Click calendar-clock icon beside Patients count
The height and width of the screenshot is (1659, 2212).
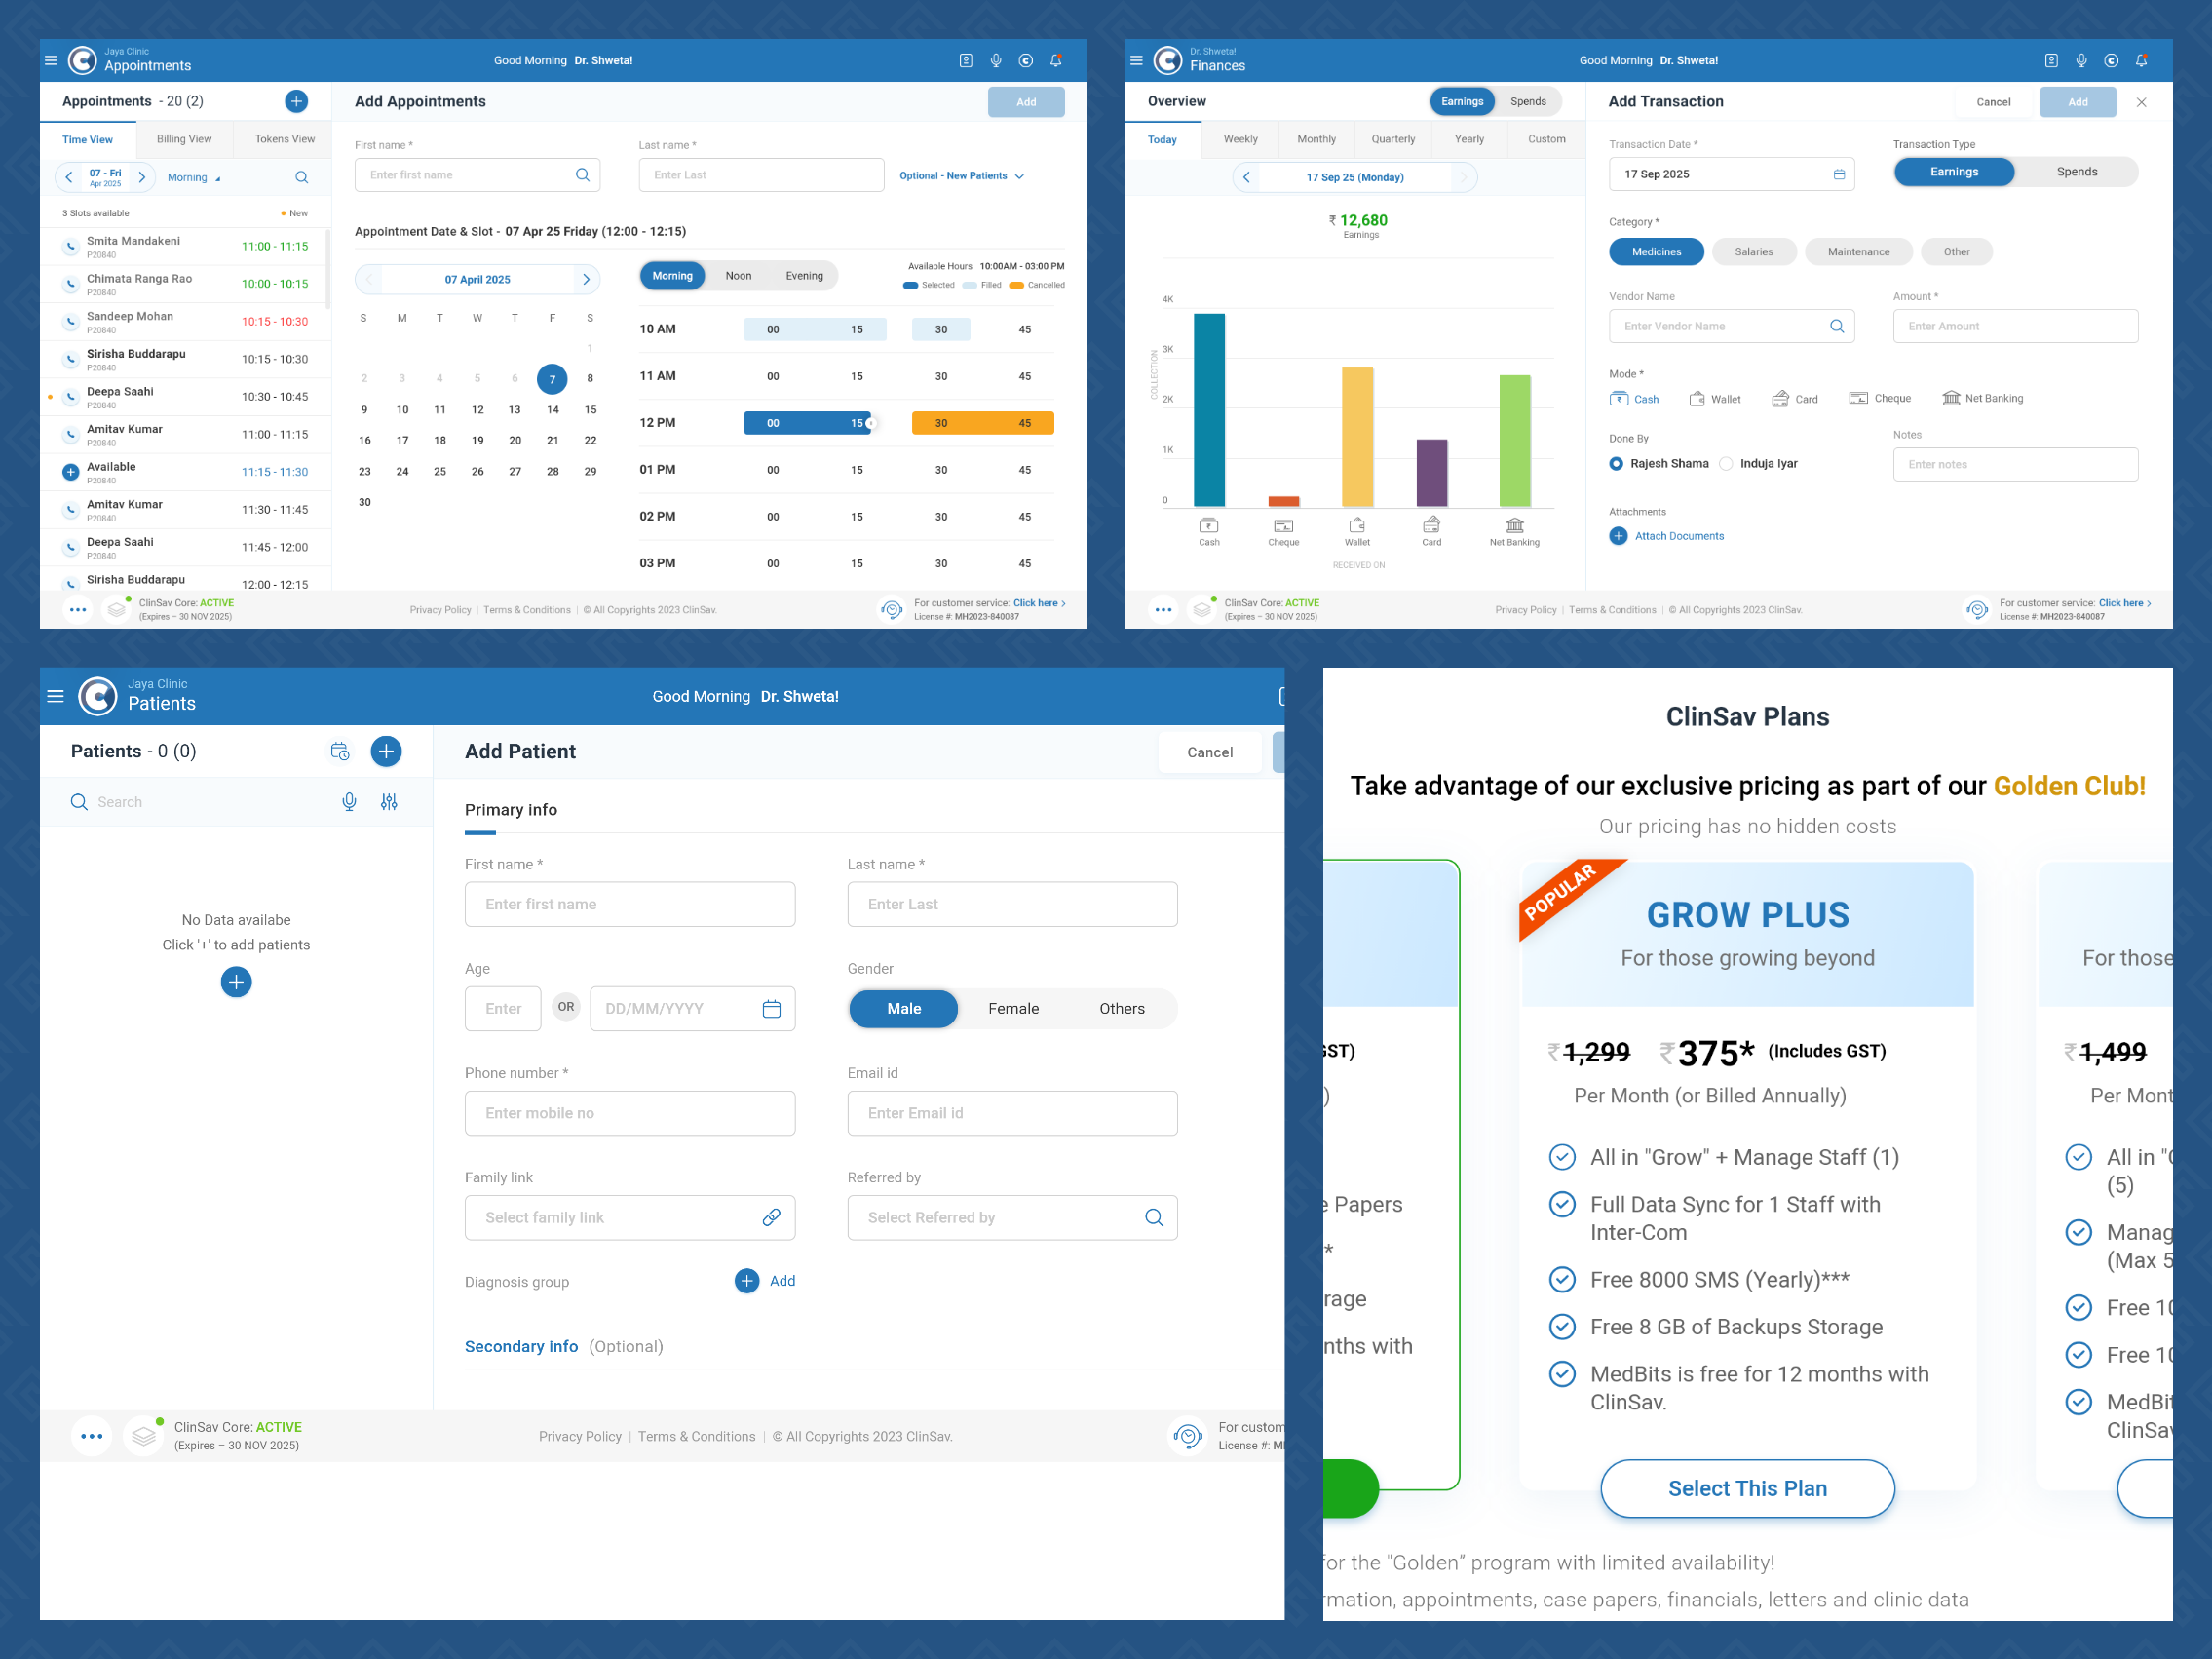coord(340,751)
